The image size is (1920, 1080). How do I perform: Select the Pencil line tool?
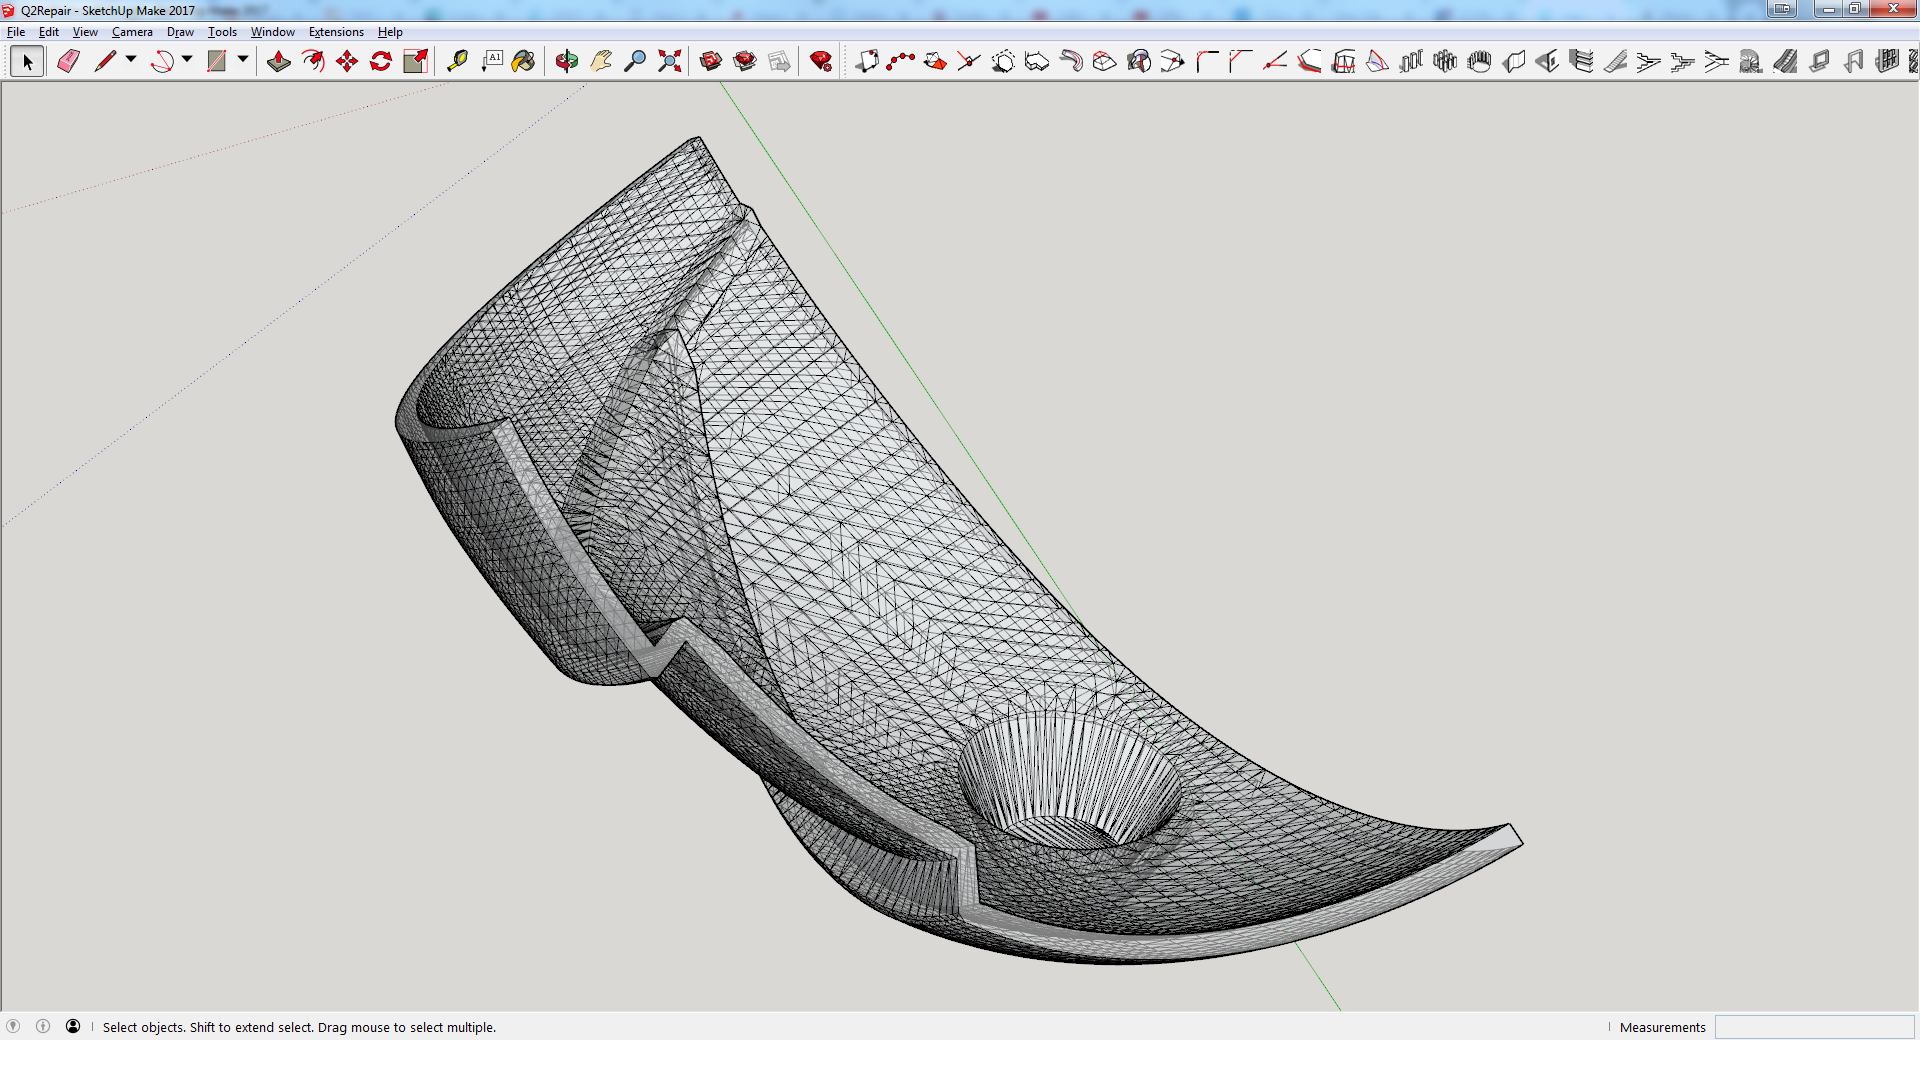tap(104, 61)
